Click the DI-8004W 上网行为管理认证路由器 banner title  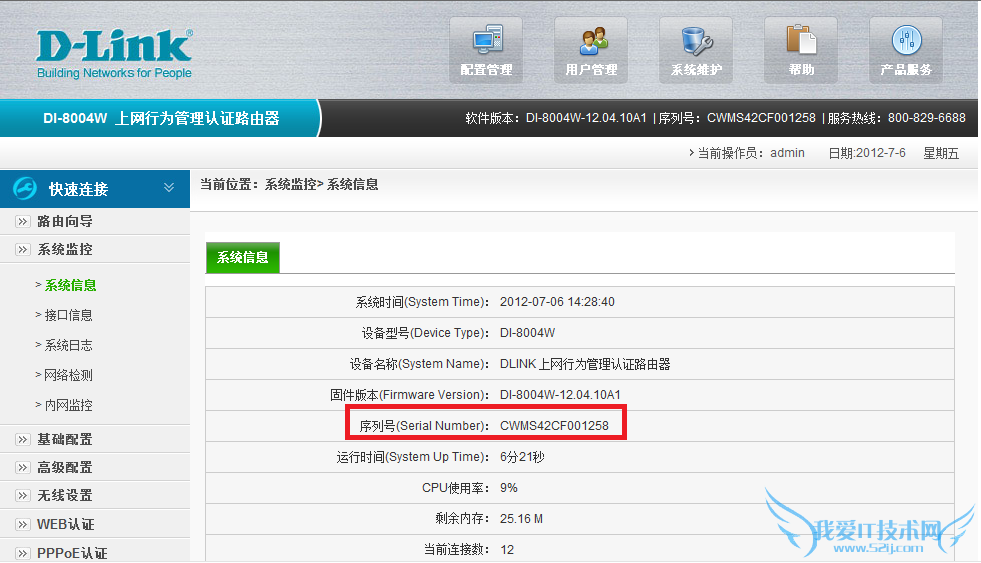pos(161,118)
